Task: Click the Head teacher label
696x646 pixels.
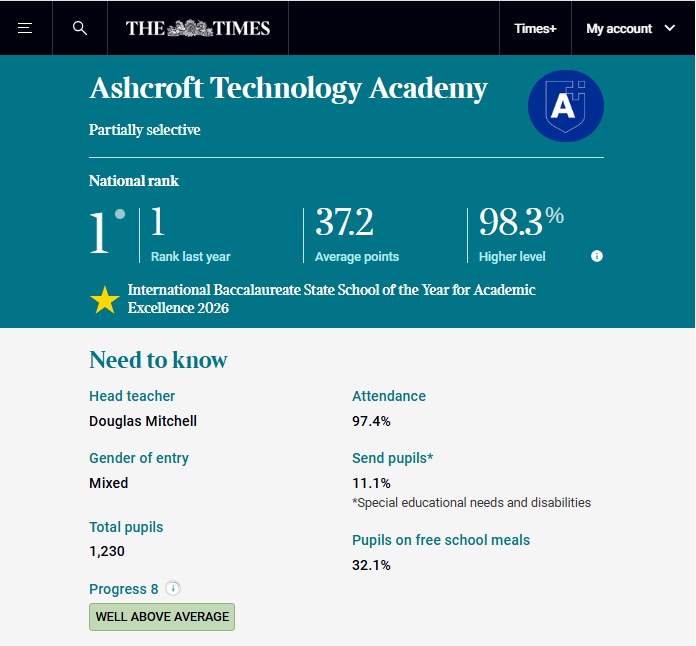Action: 132,396
